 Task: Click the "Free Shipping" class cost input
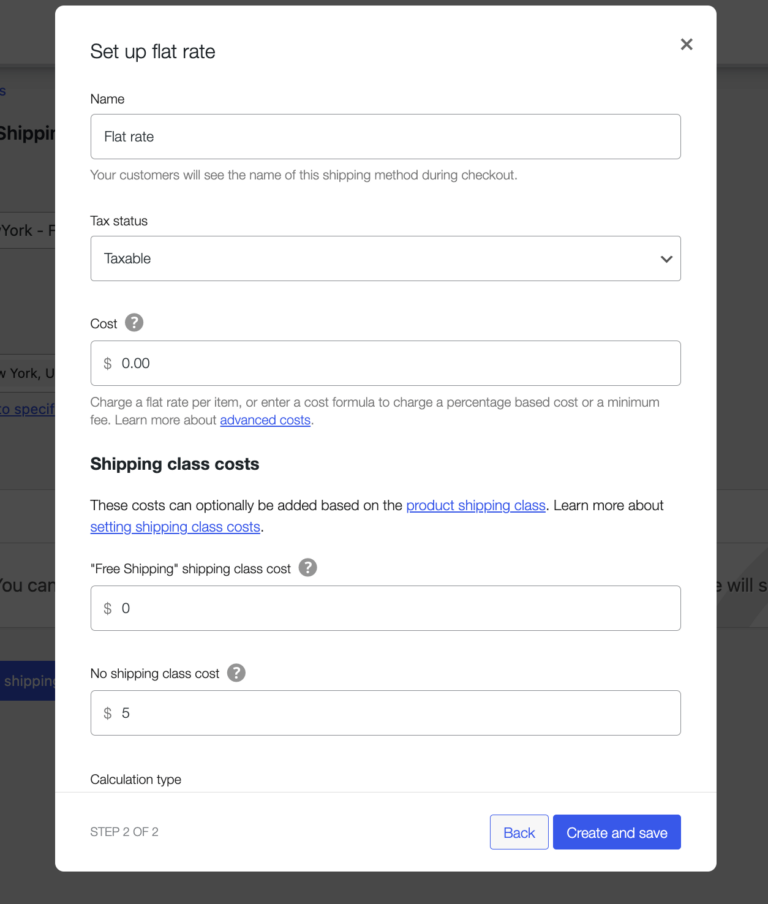click(x=385, y=608)
